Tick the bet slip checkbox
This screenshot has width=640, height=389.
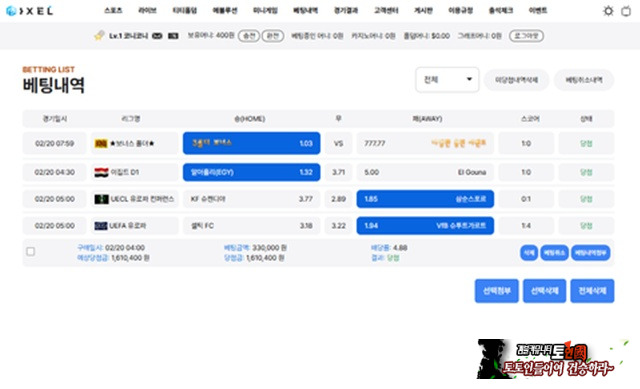tap(31, 251)
